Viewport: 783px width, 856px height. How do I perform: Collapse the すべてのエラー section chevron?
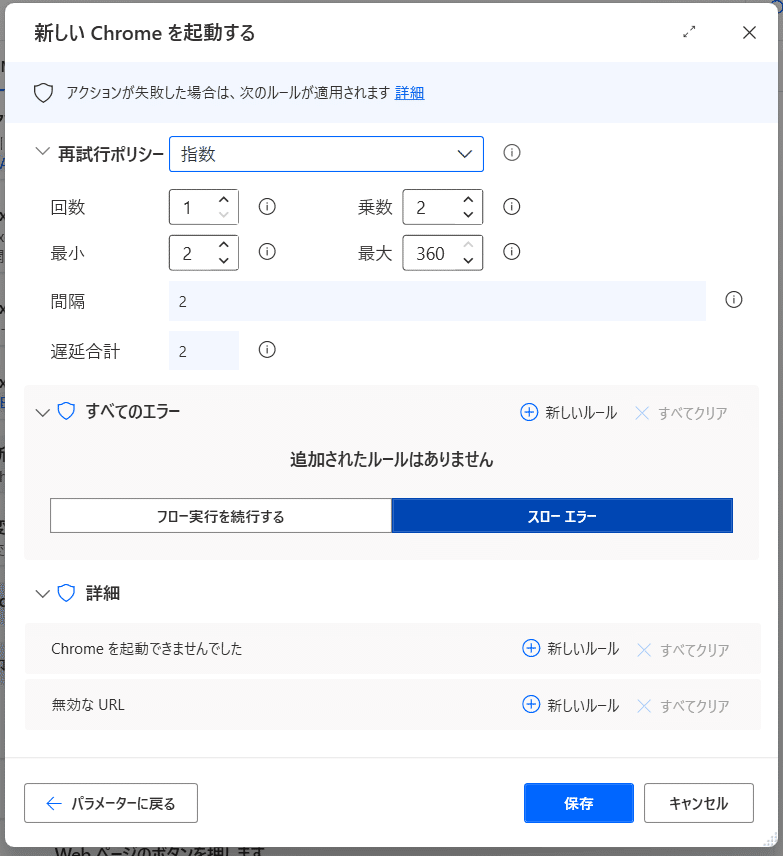point(43,413)
